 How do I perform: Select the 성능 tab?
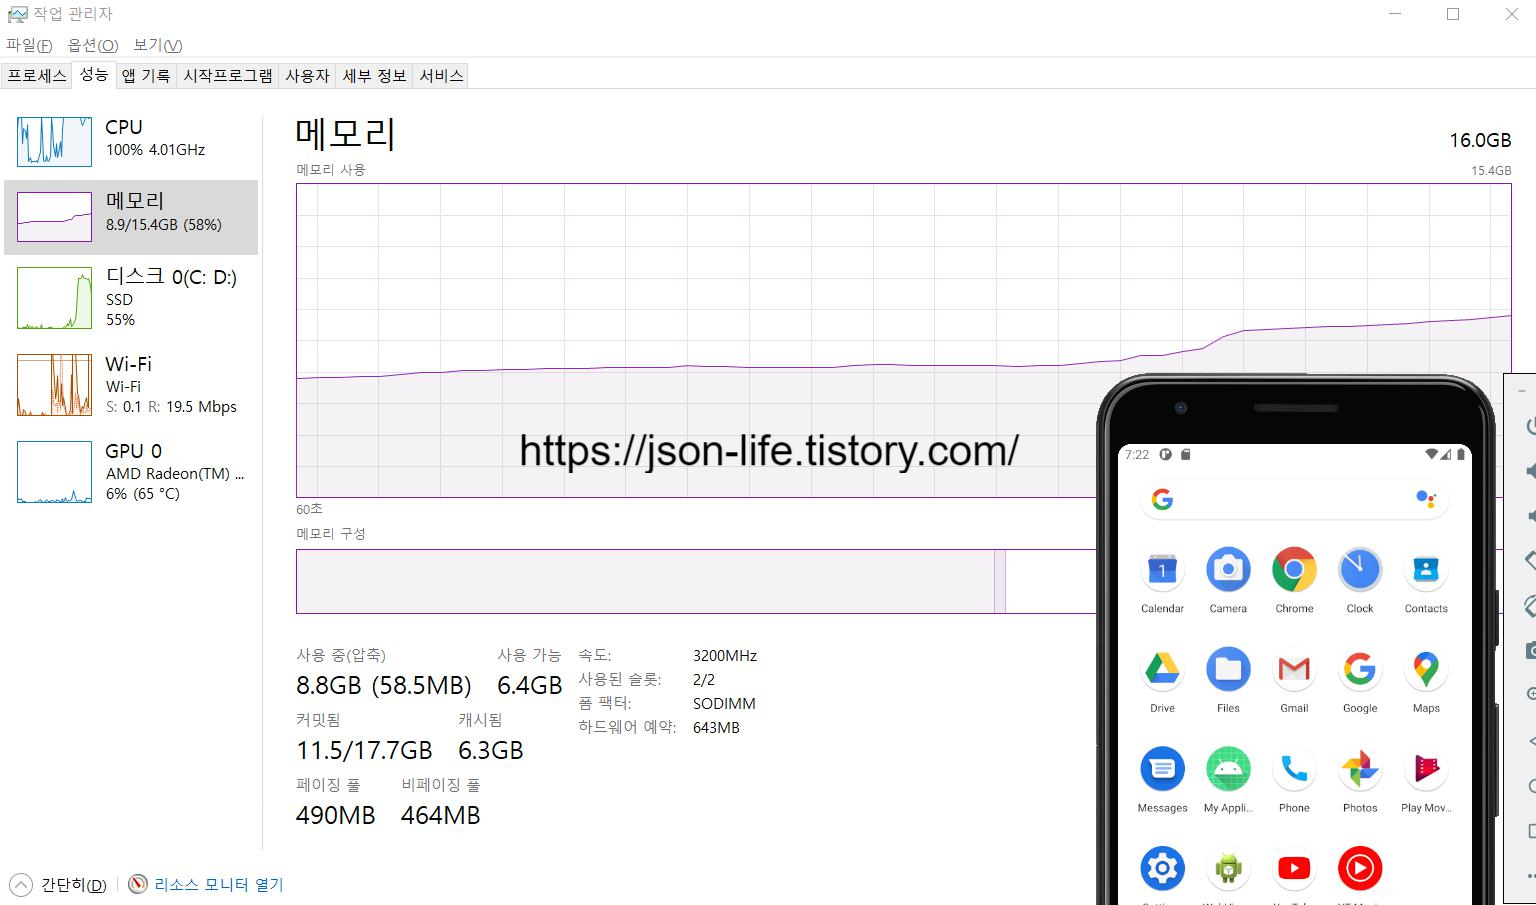(x=94, y=75)
